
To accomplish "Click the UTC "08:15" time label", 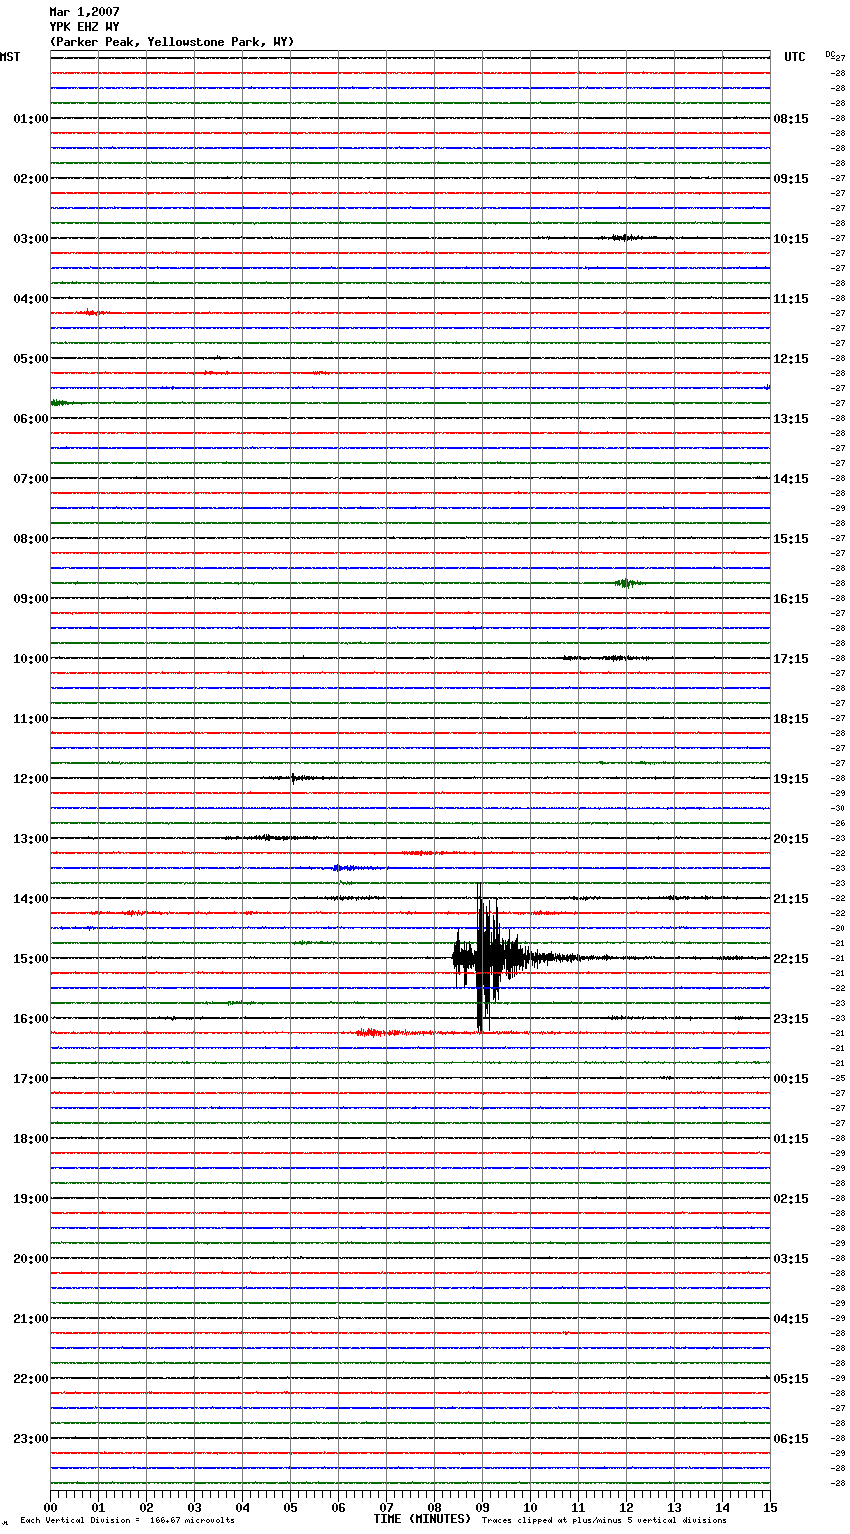I will pos(791,119).
